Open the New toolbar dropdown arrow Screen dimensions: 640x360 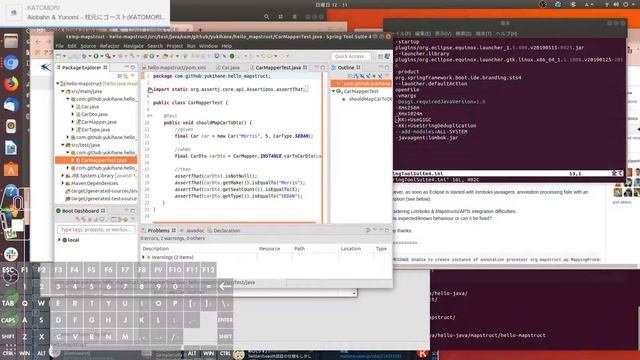(64, 56)
